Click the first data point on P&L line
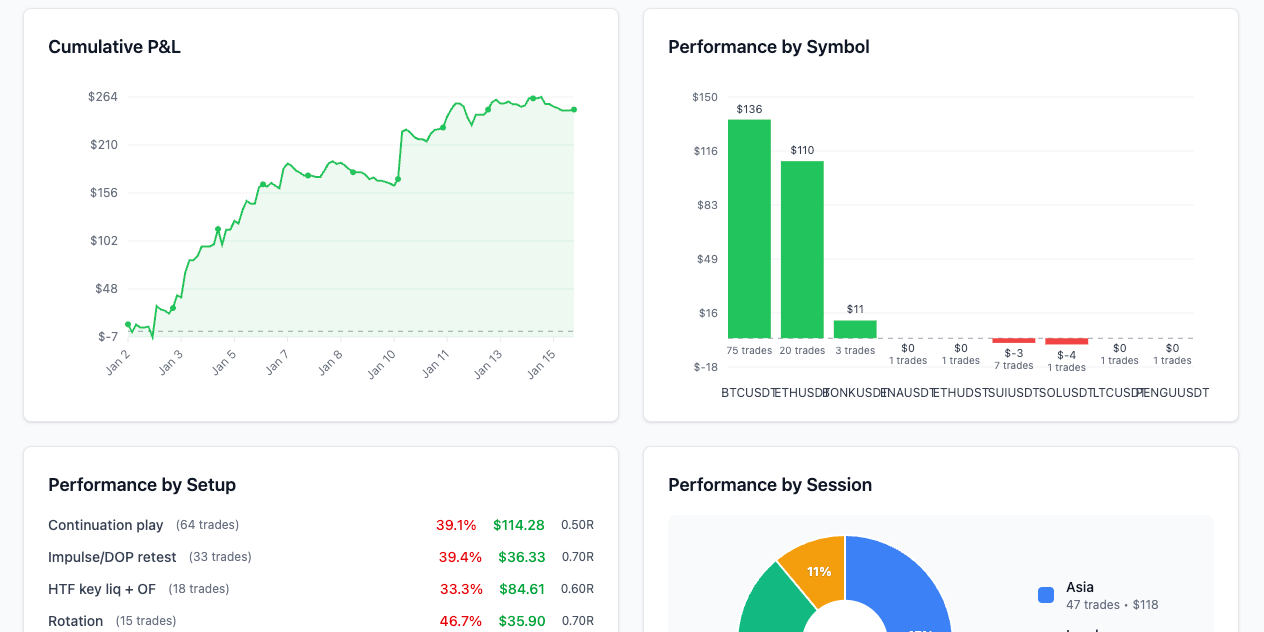Viewport: 1264px width, 632px height. 127,325
